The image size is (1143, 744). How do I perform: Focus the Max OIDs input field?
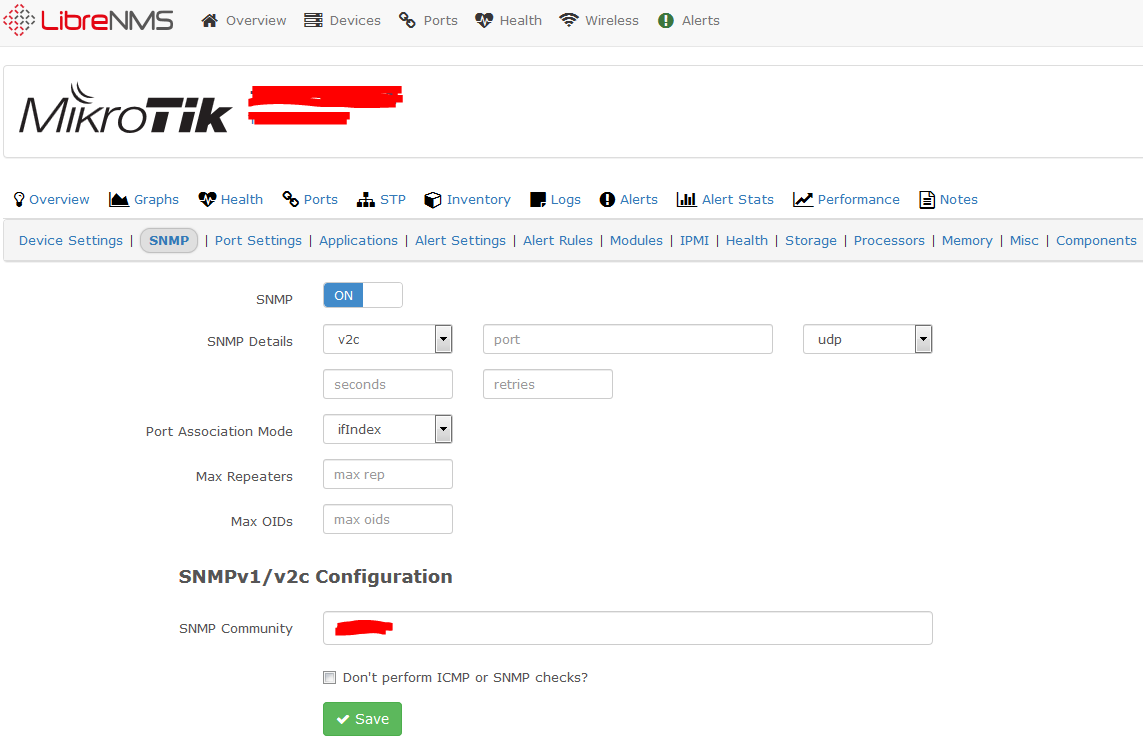388,520
